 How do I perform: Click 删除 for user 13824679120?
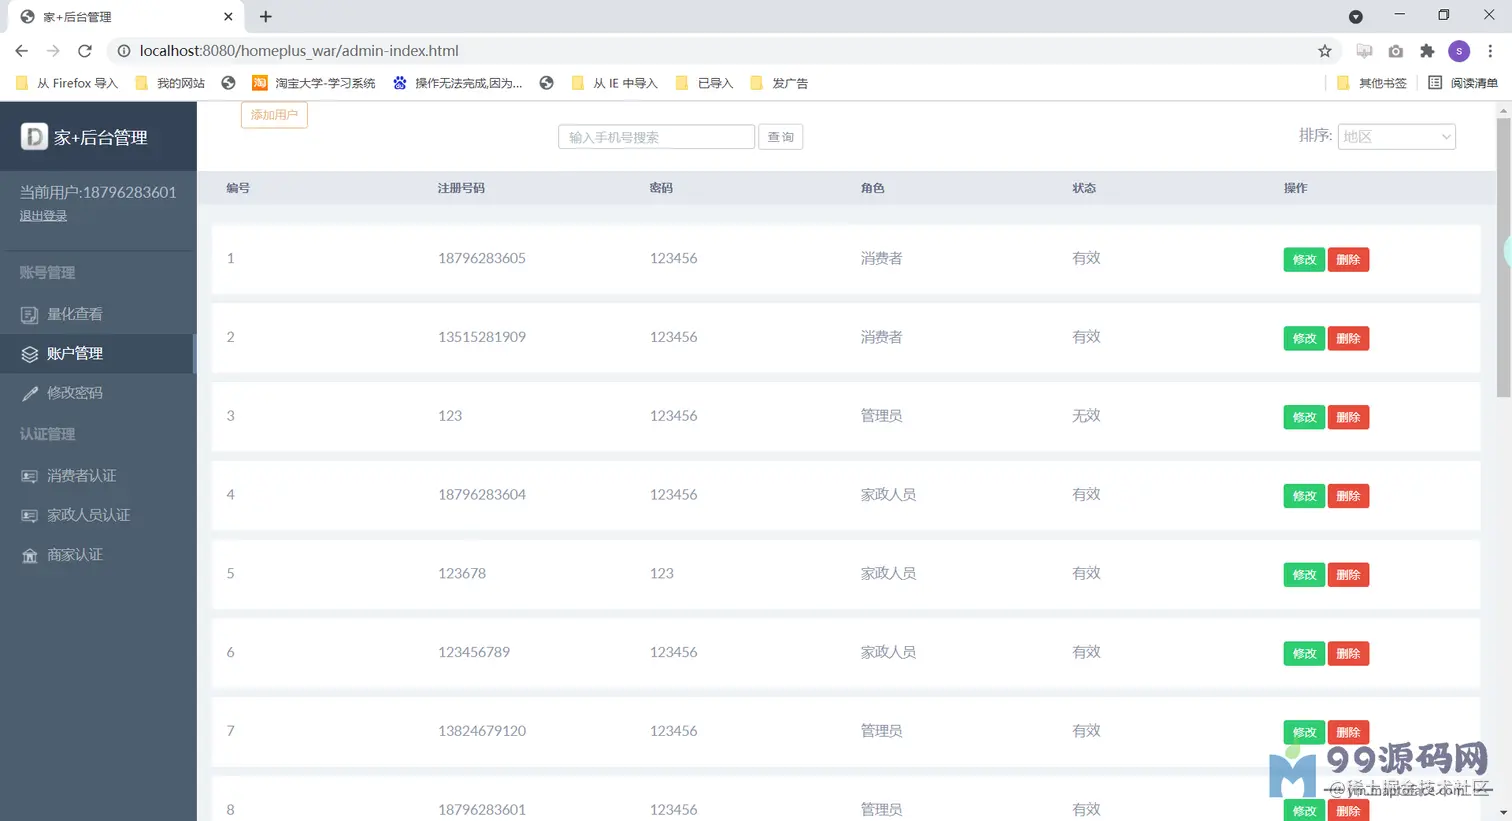click(x=1348, y=733)
